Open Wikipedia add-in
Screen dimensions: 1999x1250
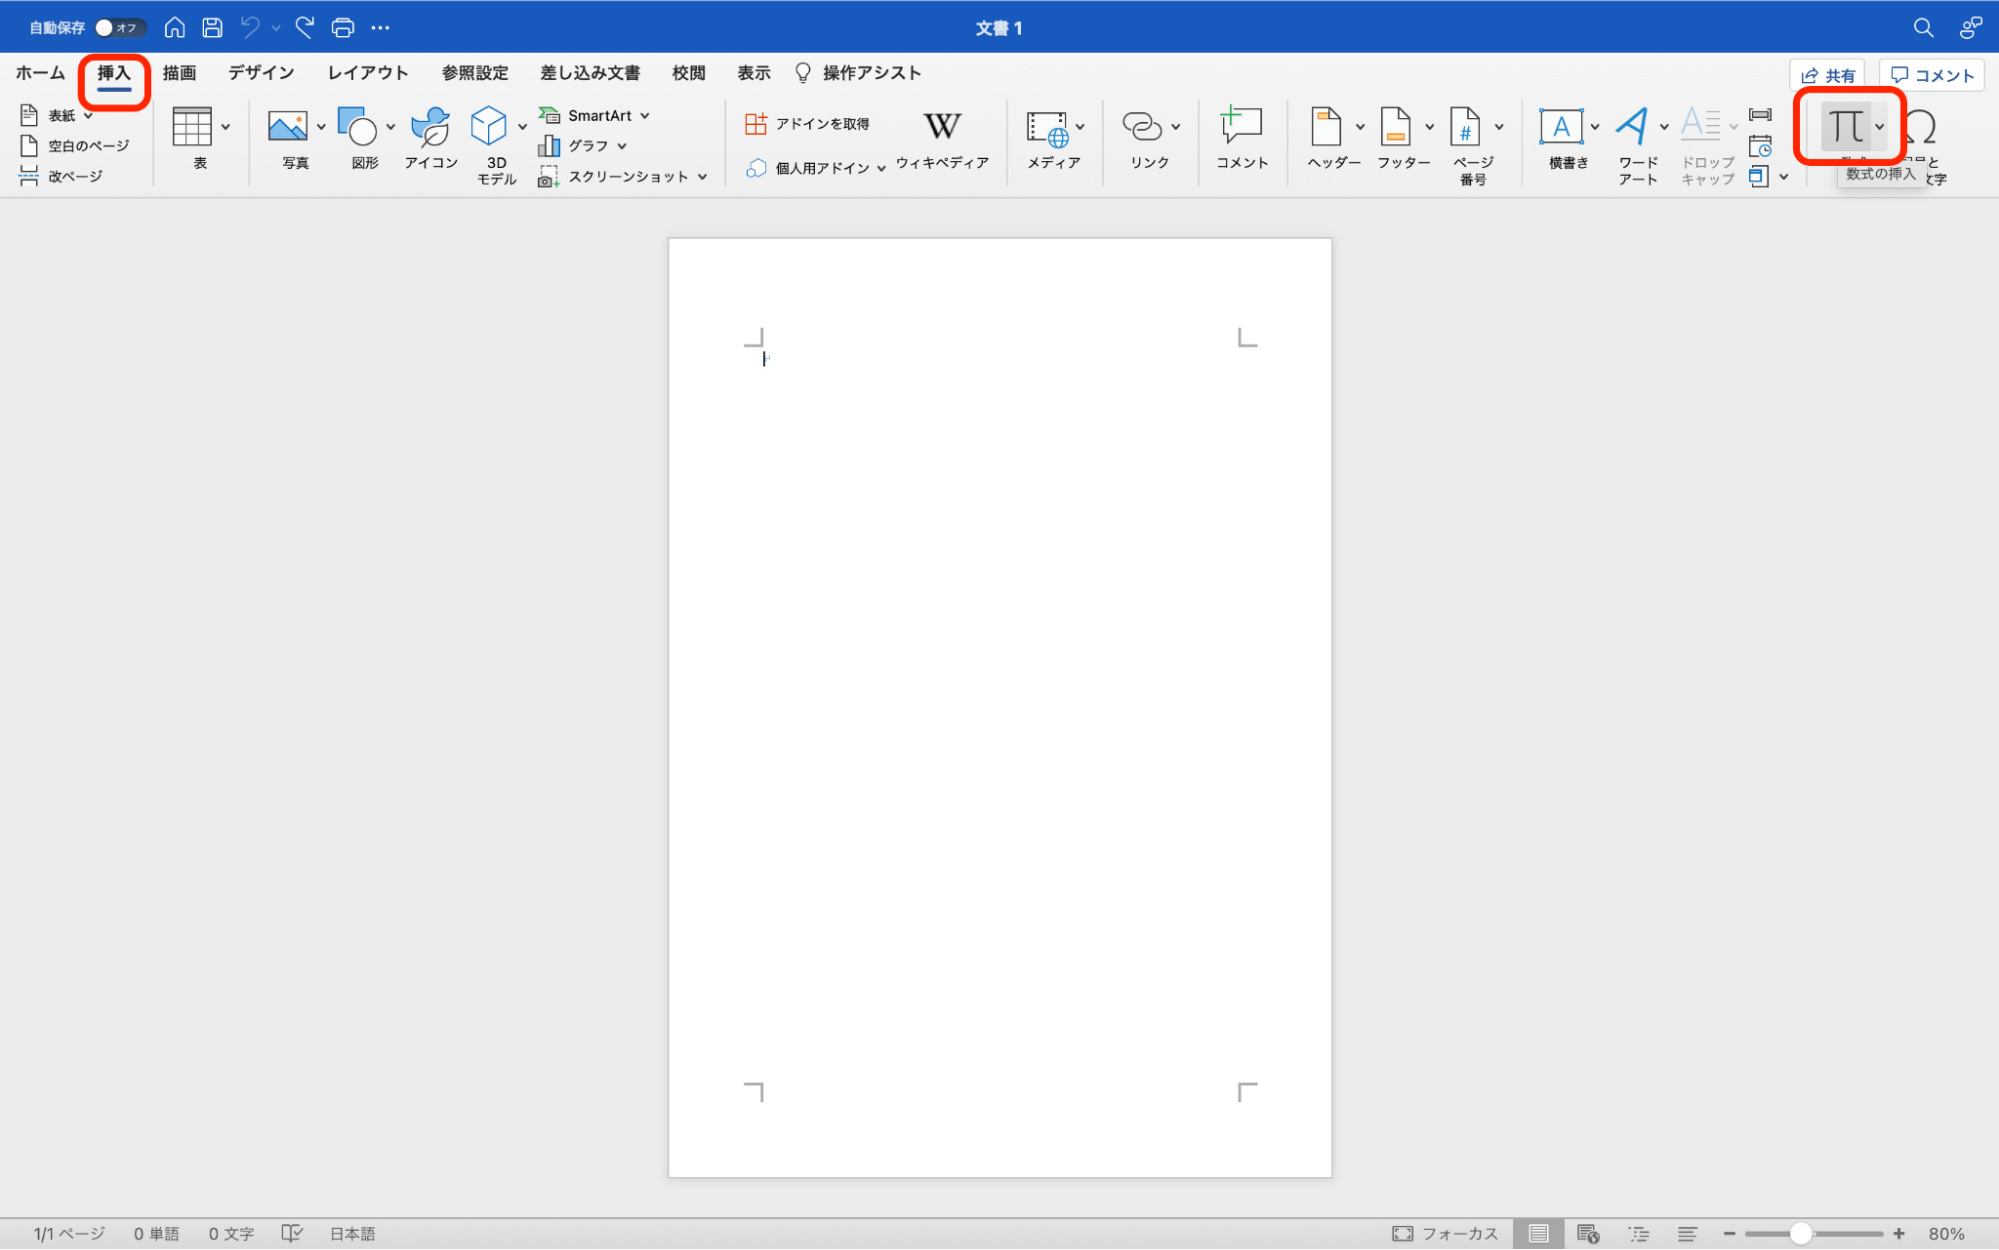click(x=942, y=137)
